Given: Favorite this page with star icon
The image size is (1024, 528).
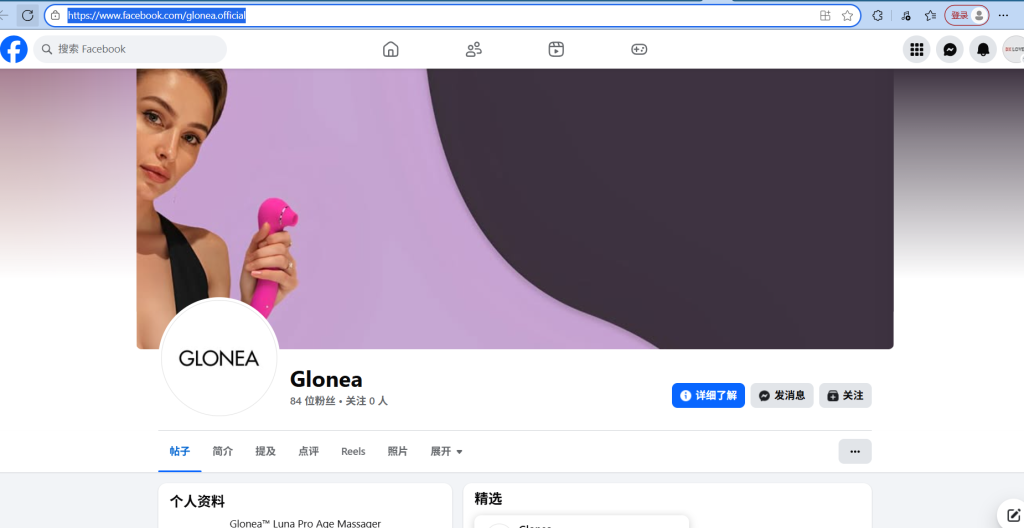Looking at the screenshot, I should [847, 16].
